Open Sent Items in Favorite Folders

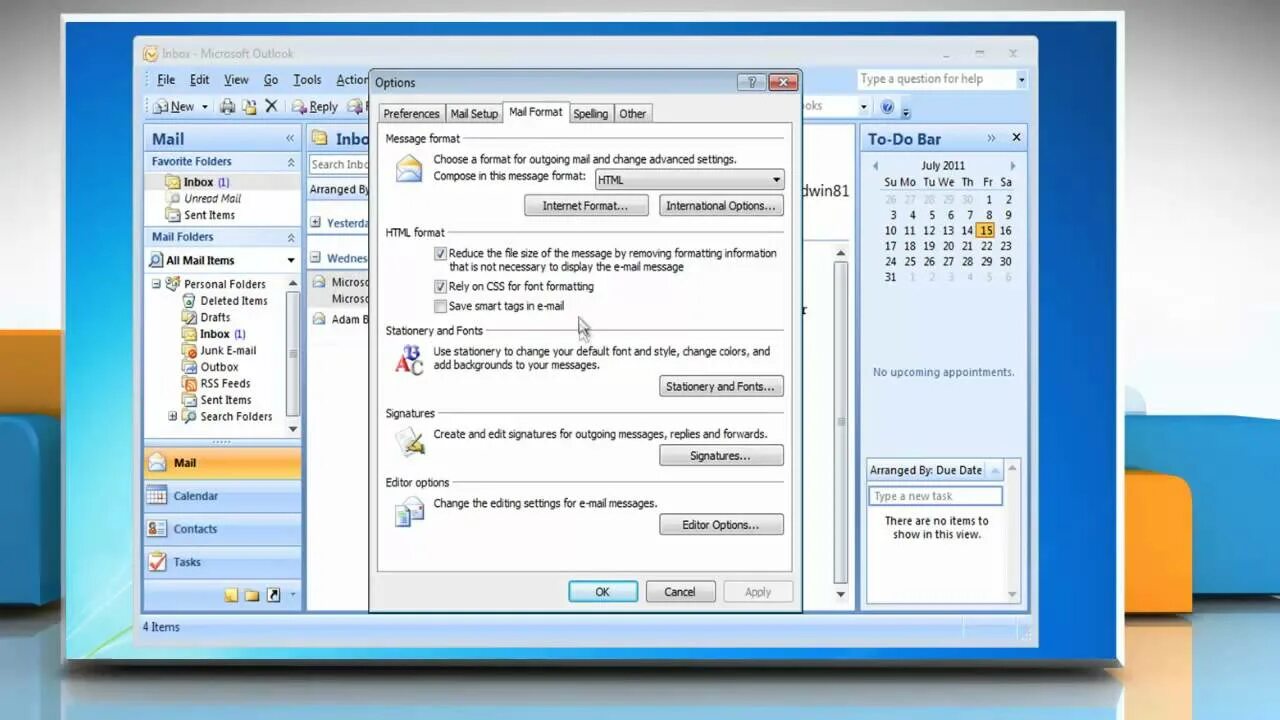click(201, 215)
